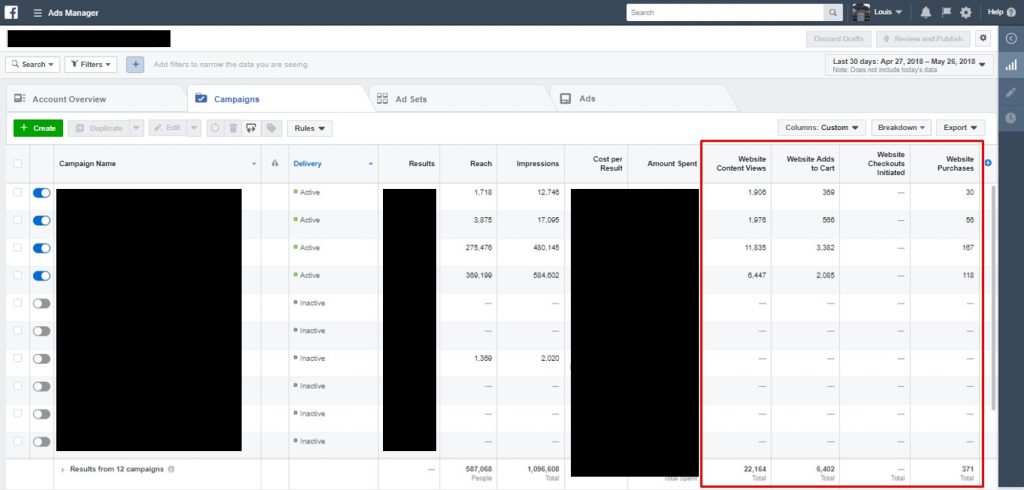
Task: Open the Louis account dropdown
Action: point(888,12)
